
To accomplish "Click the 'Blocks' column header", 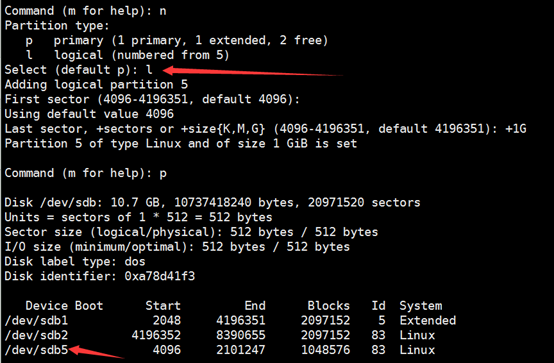I will click(329, 306).
